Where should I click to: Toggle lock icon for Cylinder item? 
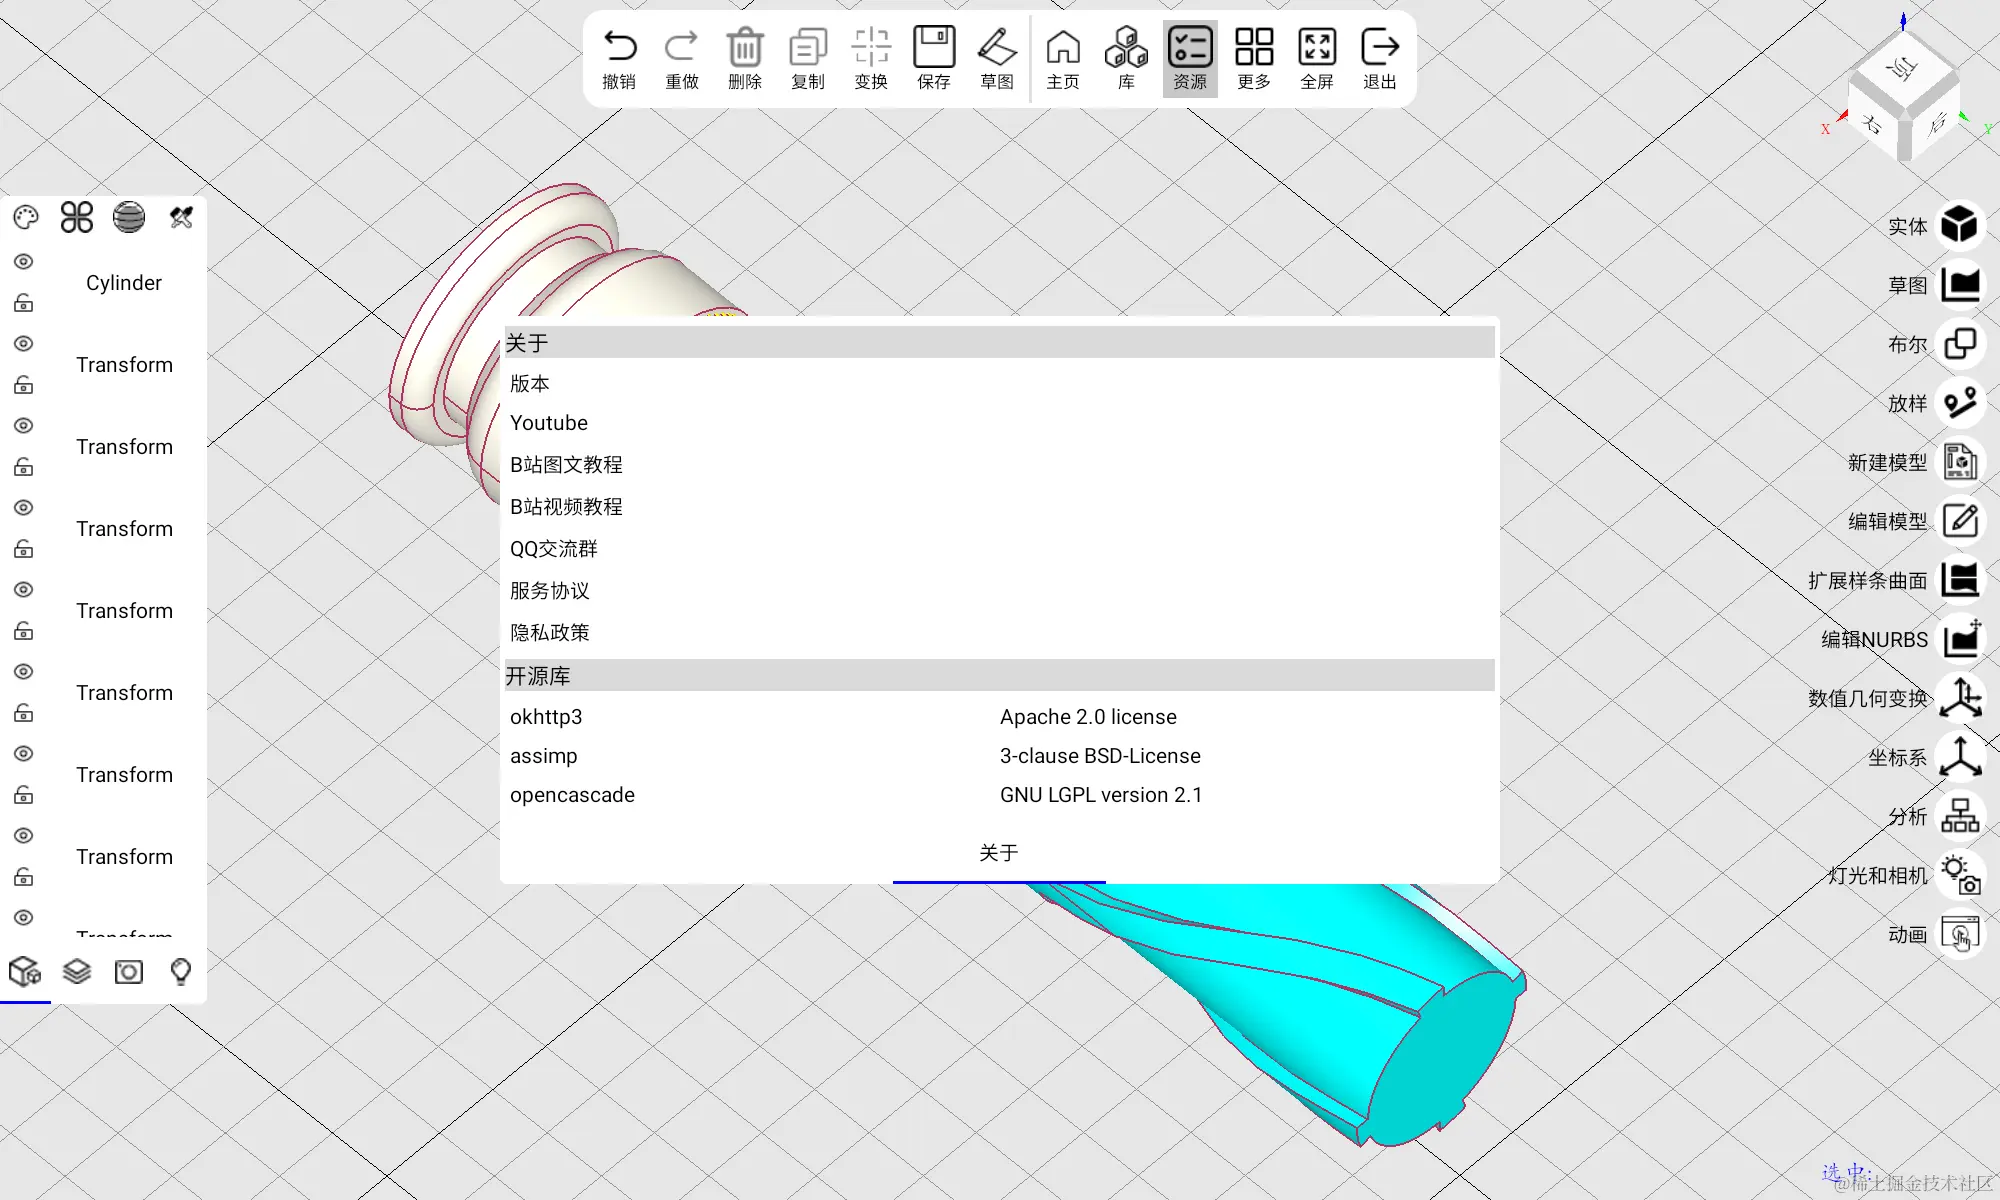(x=24, y=303)
